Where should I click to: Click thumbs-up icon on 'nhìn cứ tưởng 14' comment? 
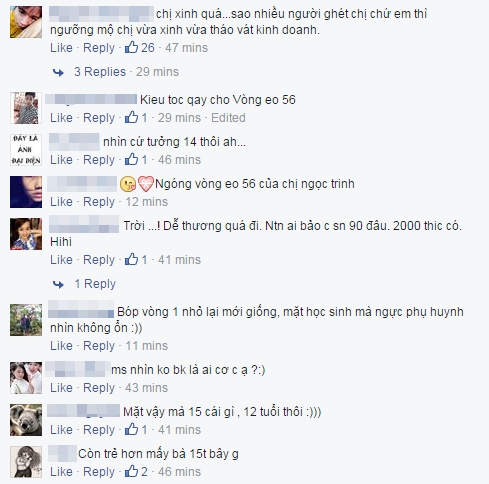[x=131, y=159]
